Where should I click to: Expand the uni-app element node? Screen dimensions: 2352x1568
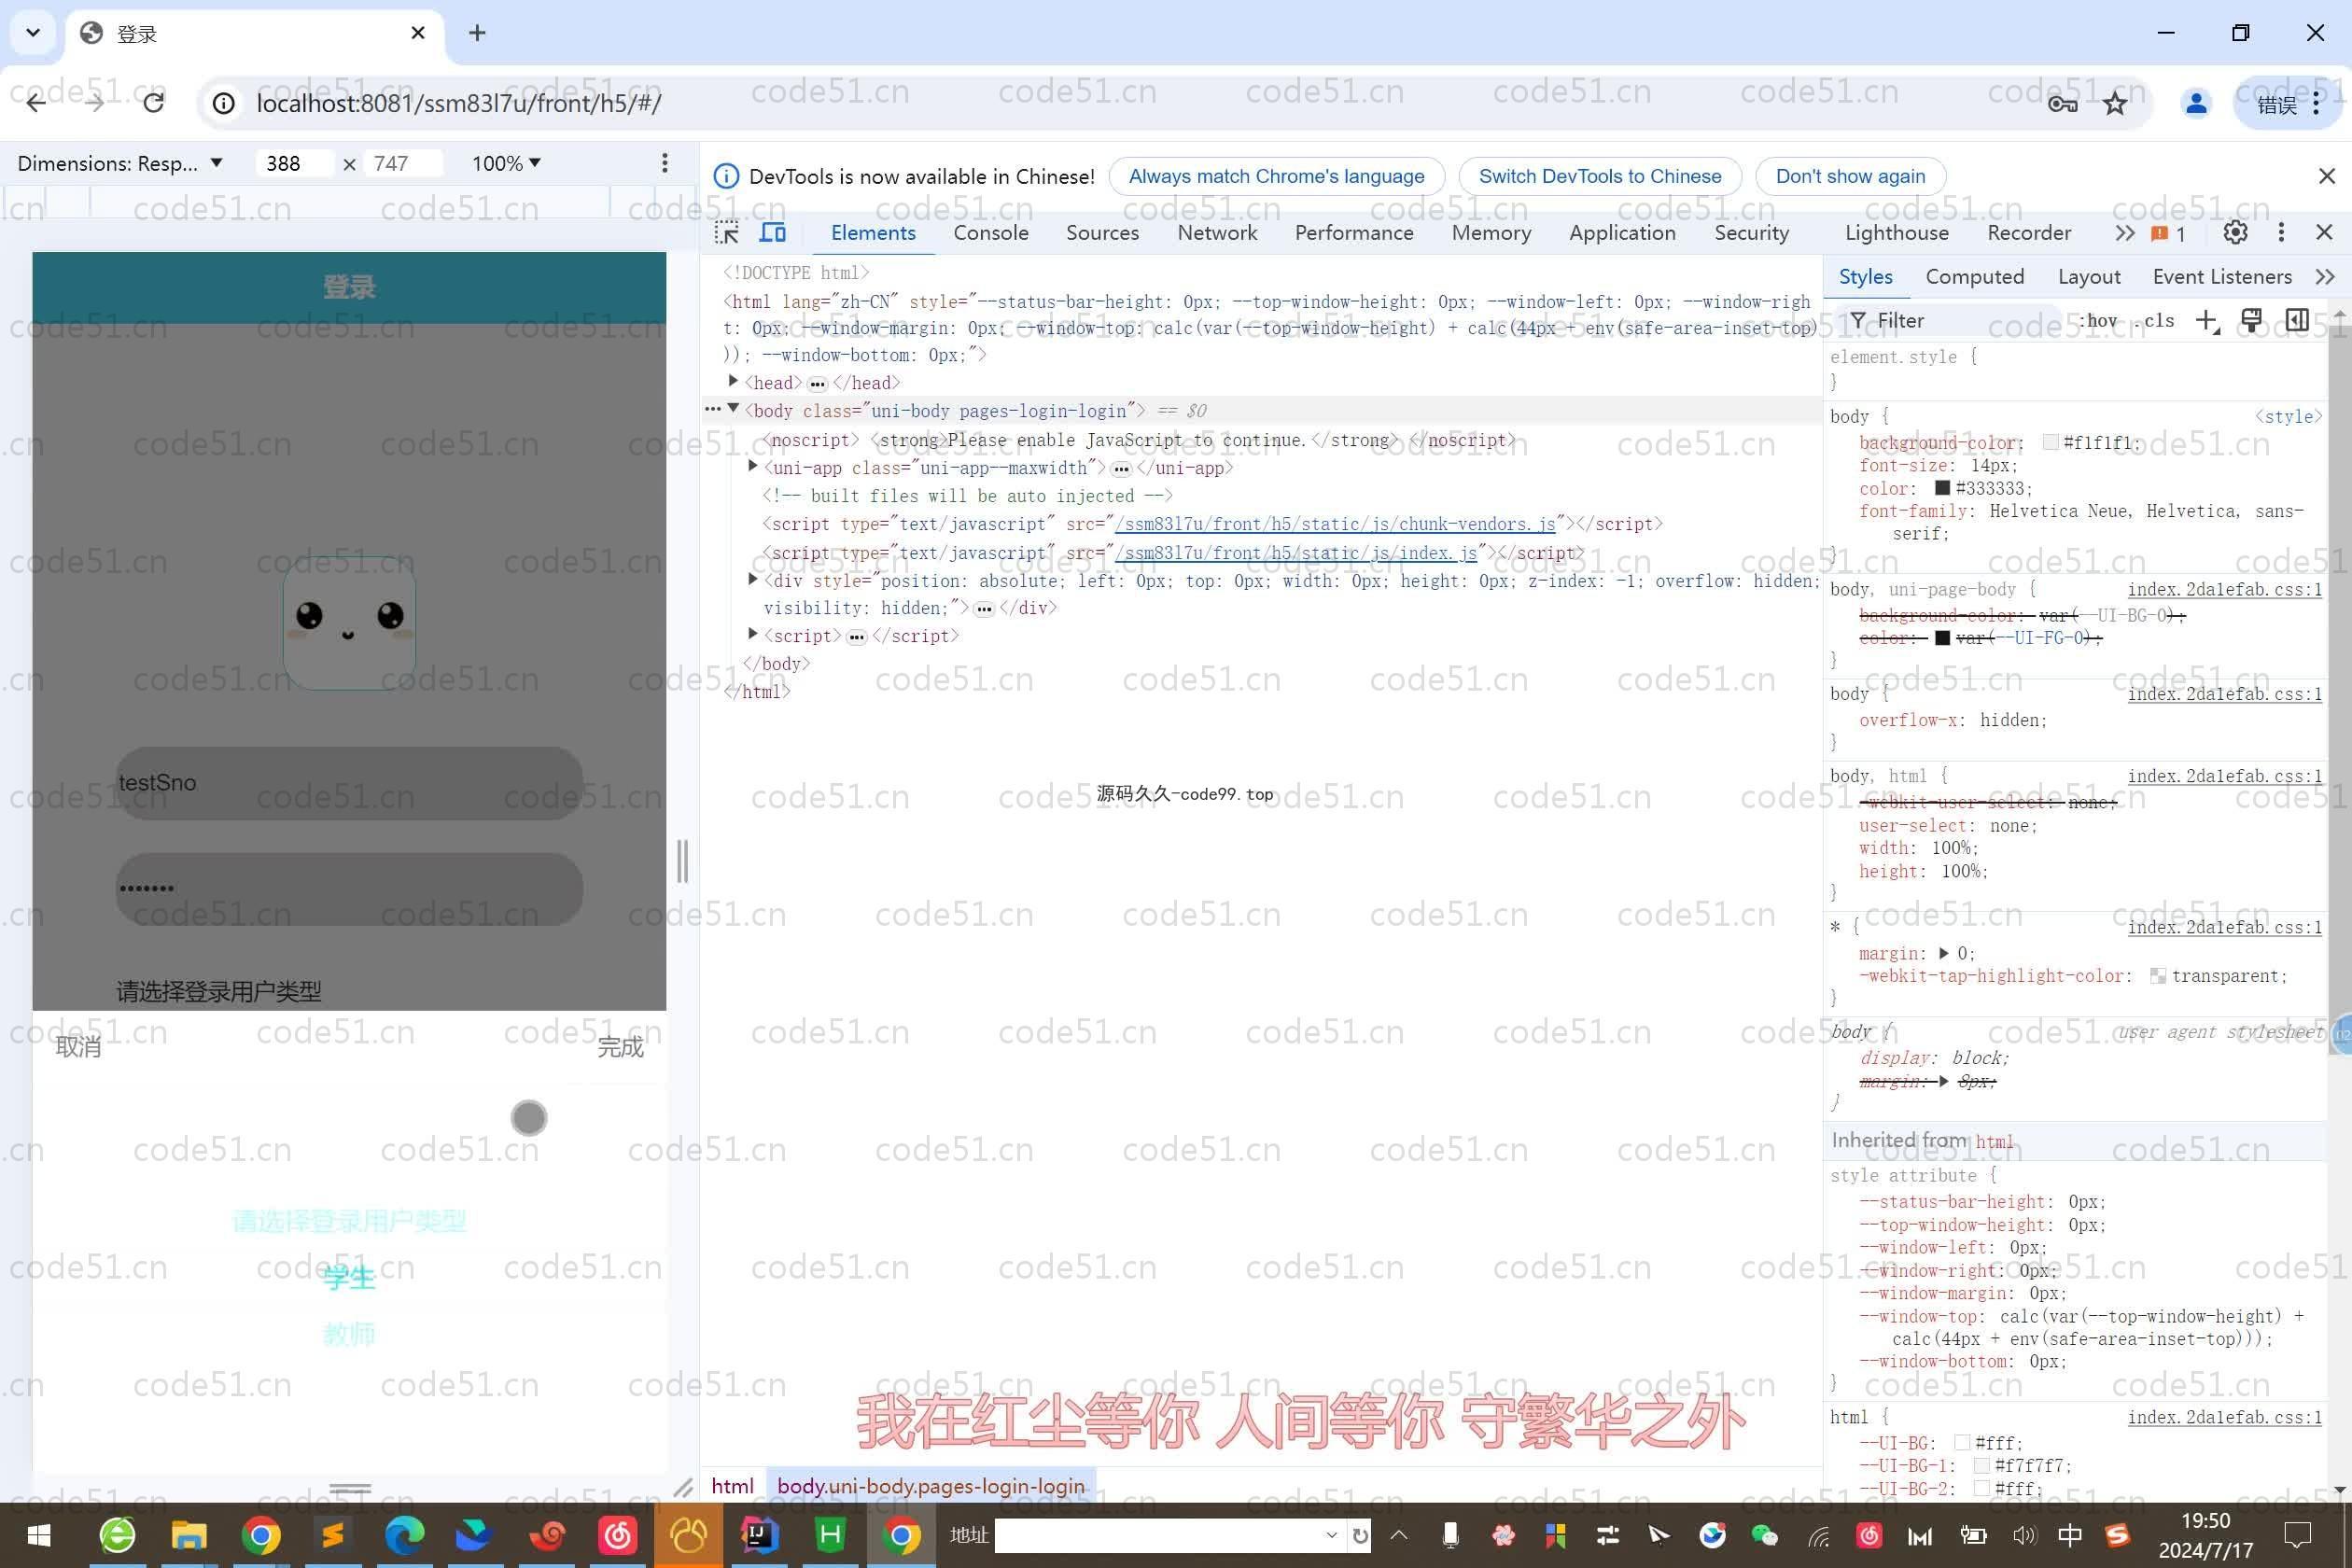[x=753, y=466]
